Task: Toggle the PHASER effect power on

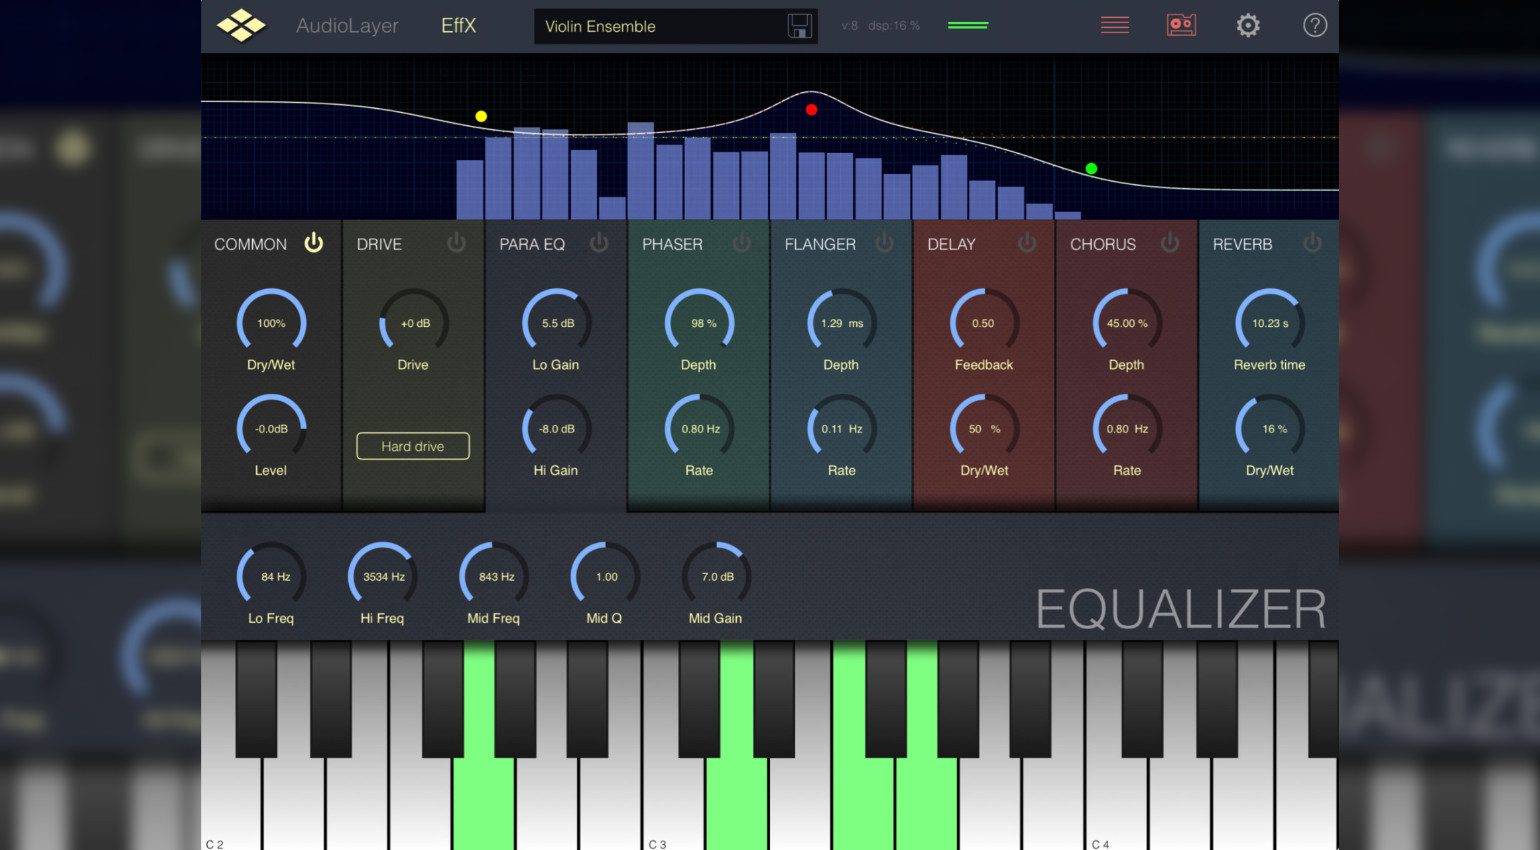Action: [741, 243]
